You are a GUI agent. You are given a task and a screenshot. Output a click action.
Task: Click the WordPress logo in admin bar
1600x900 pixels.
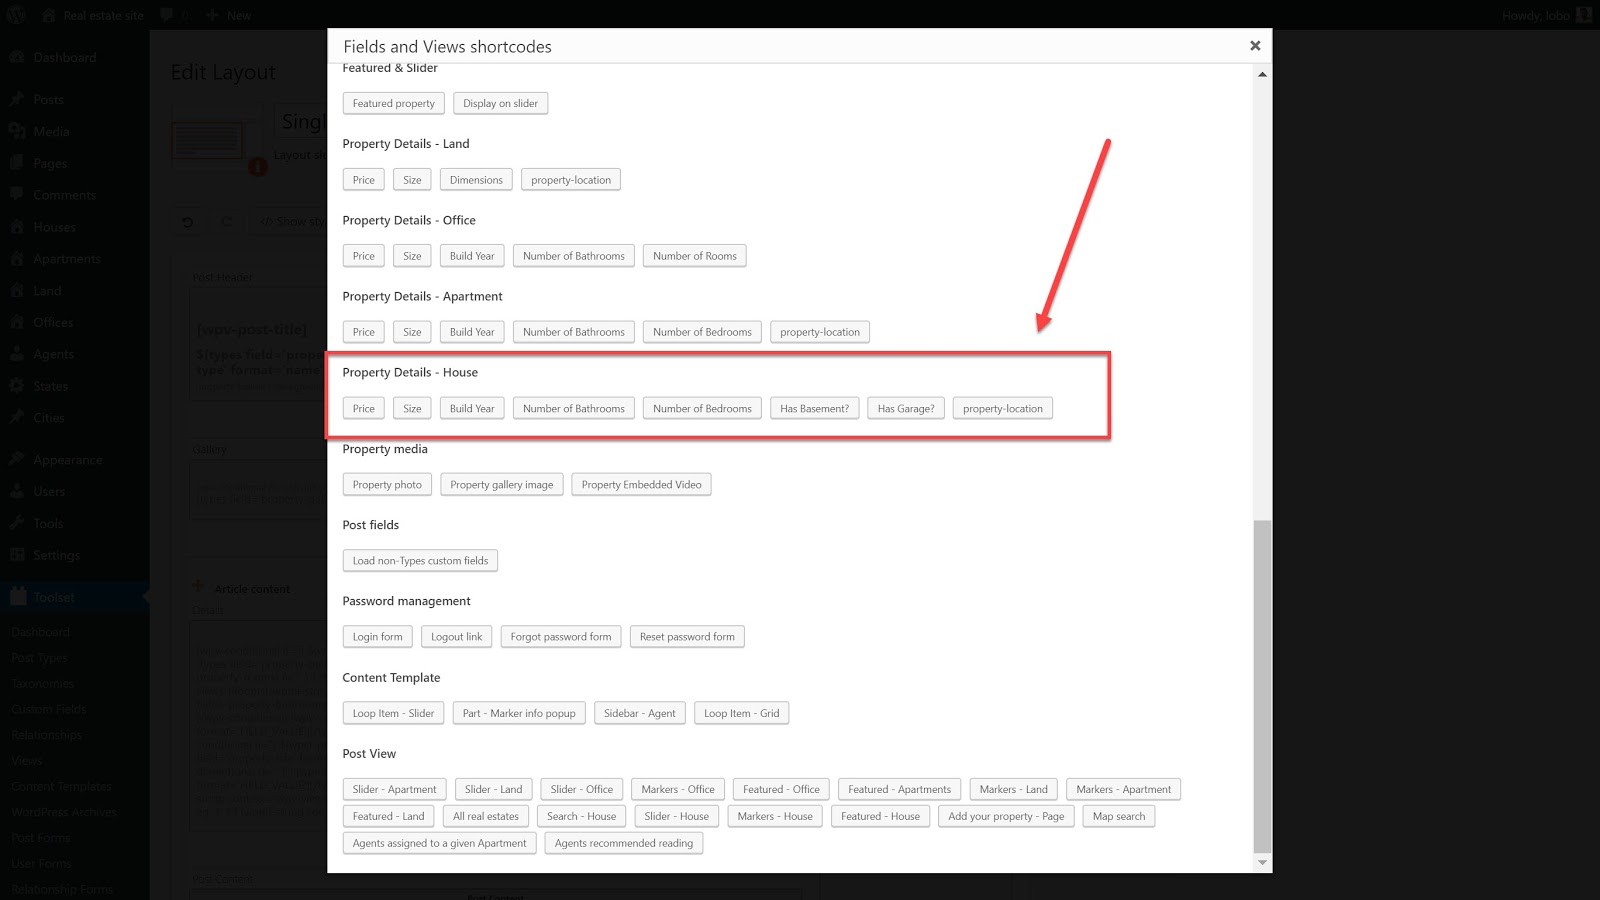tap(16, 15)
